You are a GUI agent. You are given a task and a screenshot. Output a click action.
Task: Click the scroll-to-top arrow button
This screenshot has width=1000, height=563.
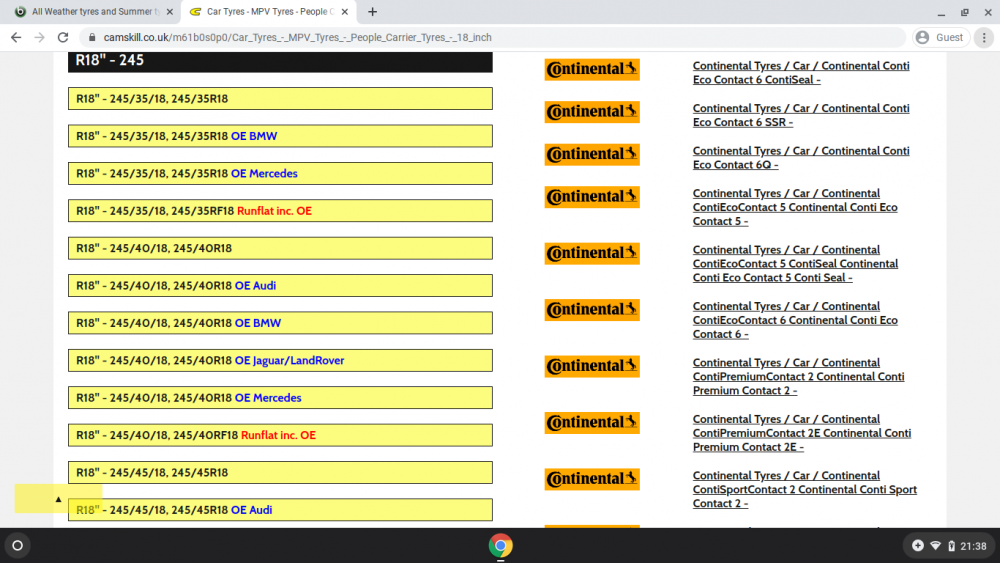tap(58, 499)
